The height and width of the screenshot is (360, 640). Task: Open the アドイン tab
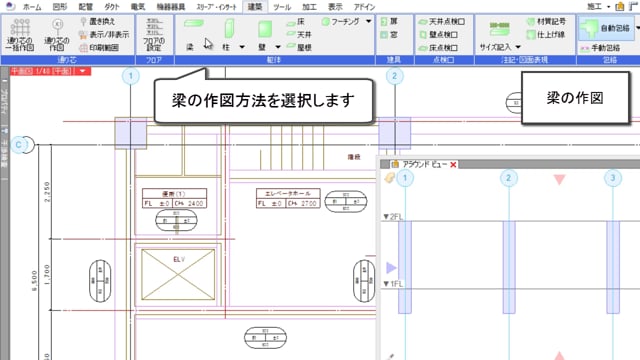(x=364, y=7)
